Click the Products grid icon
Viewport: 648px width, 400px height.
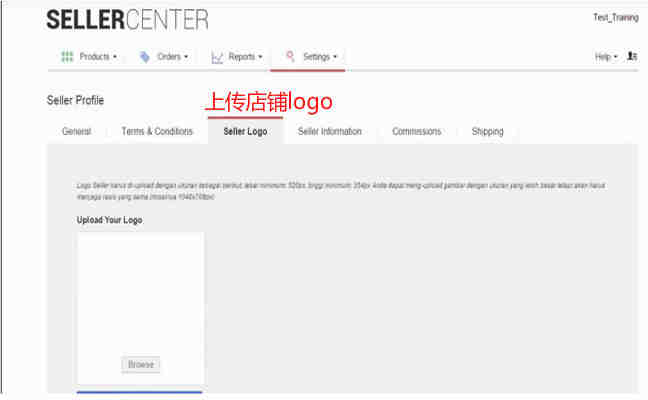[x=67, y=57]
